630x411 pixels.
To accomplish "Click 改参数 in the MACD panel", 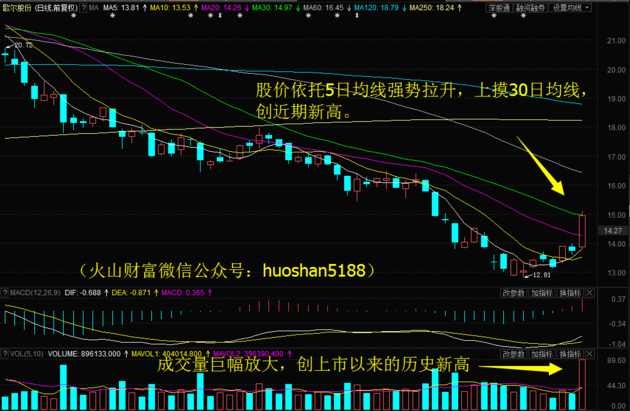I will point(513,293).
